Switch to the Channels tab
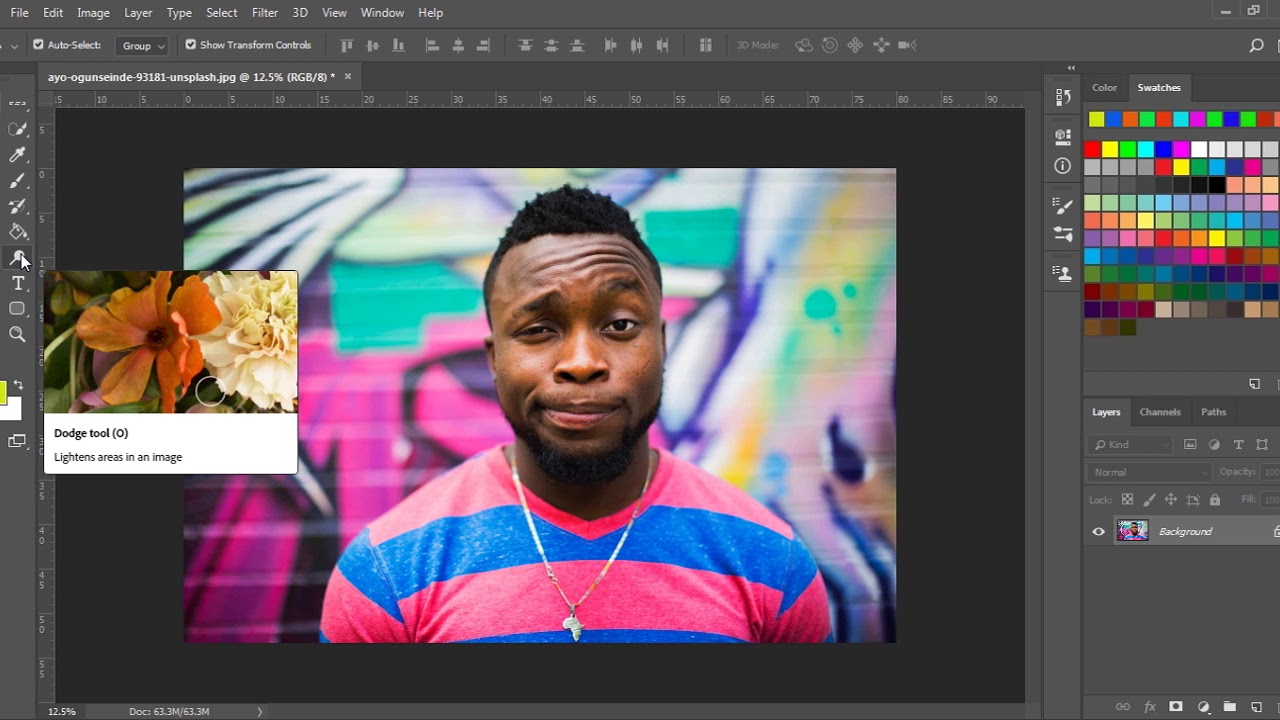 (1160, 412)
